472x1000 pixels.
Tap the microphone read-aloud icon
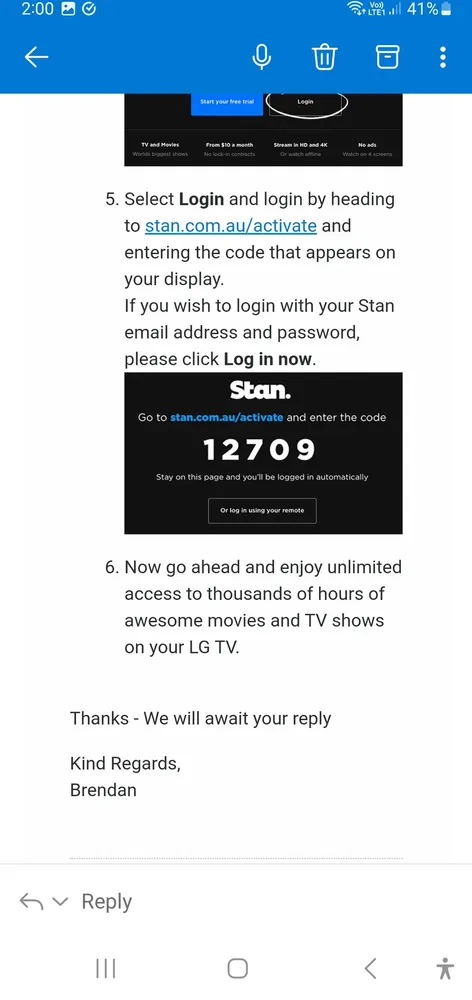[262, 57]
